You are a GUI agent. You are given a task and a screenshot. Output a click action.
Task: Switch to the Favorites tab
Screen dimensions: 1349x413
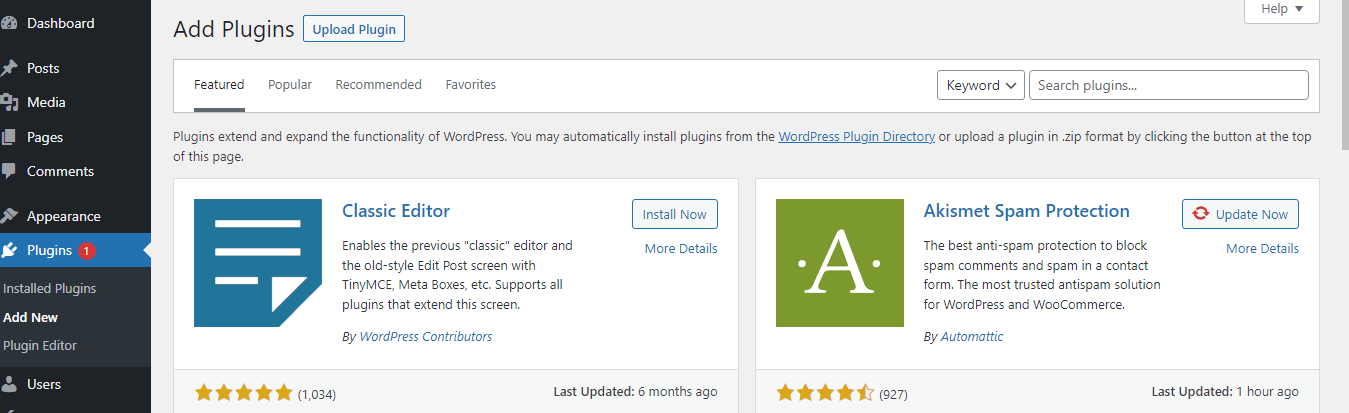pyautogui.click(x=471, y=85)
